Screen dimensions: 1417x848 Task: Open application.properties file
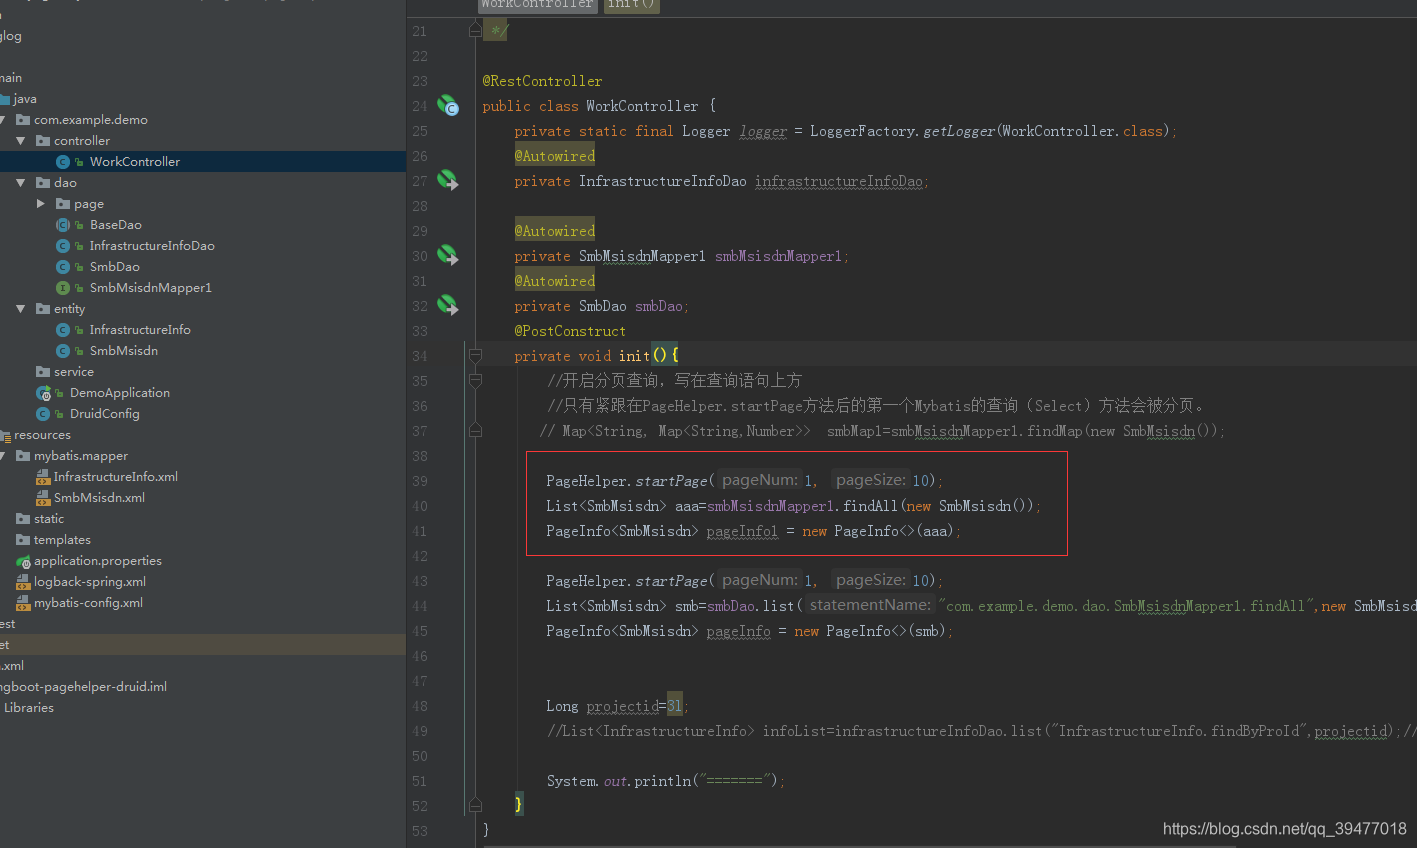[98, 561]
